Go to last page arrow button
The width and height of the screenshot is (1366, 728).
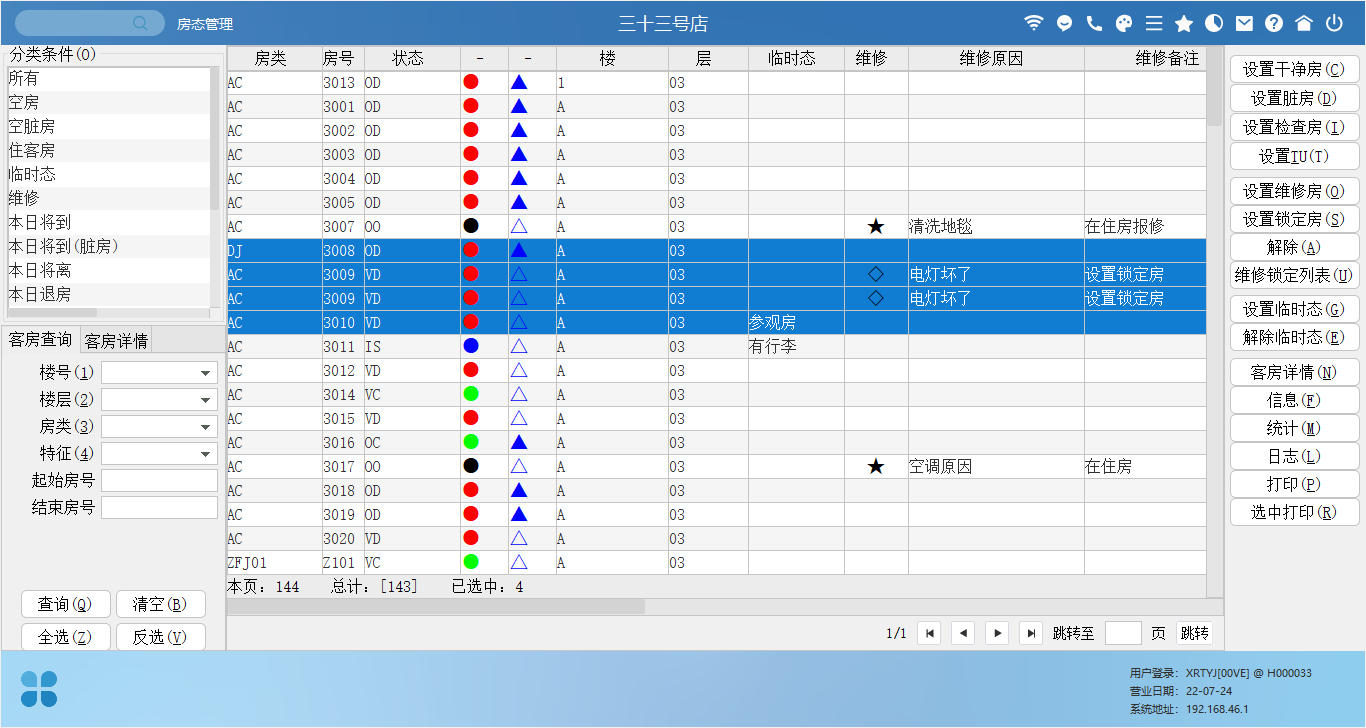click(1031, 633)
